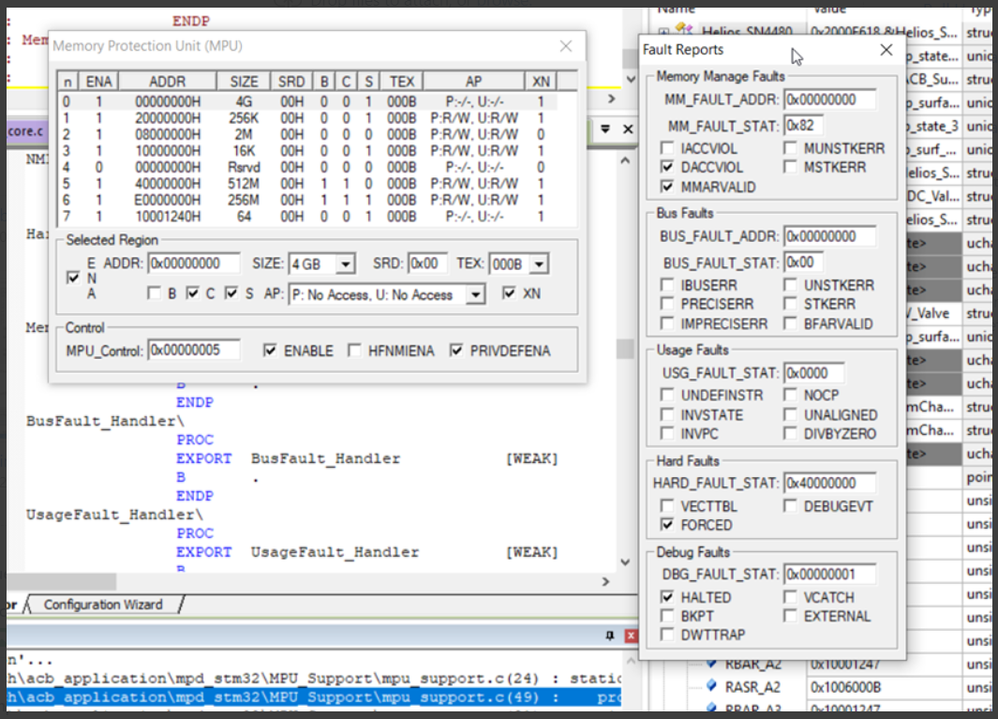
Task: Toggle the ENA checkbox for selected region
Action: (x=73, y=277)
